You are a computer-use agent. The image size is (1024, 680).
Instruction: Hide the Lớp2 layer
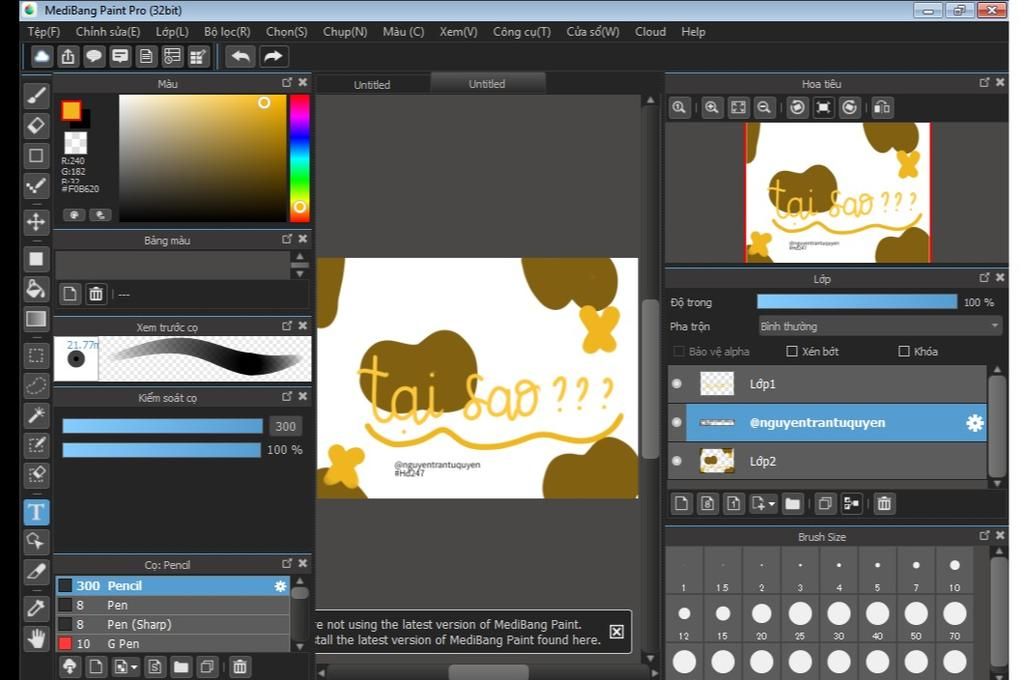point(677,461)
